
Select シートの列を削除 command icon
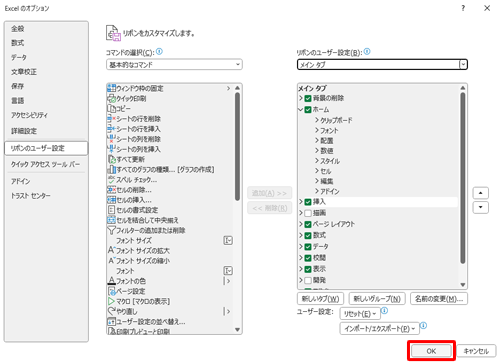[111, 139]
